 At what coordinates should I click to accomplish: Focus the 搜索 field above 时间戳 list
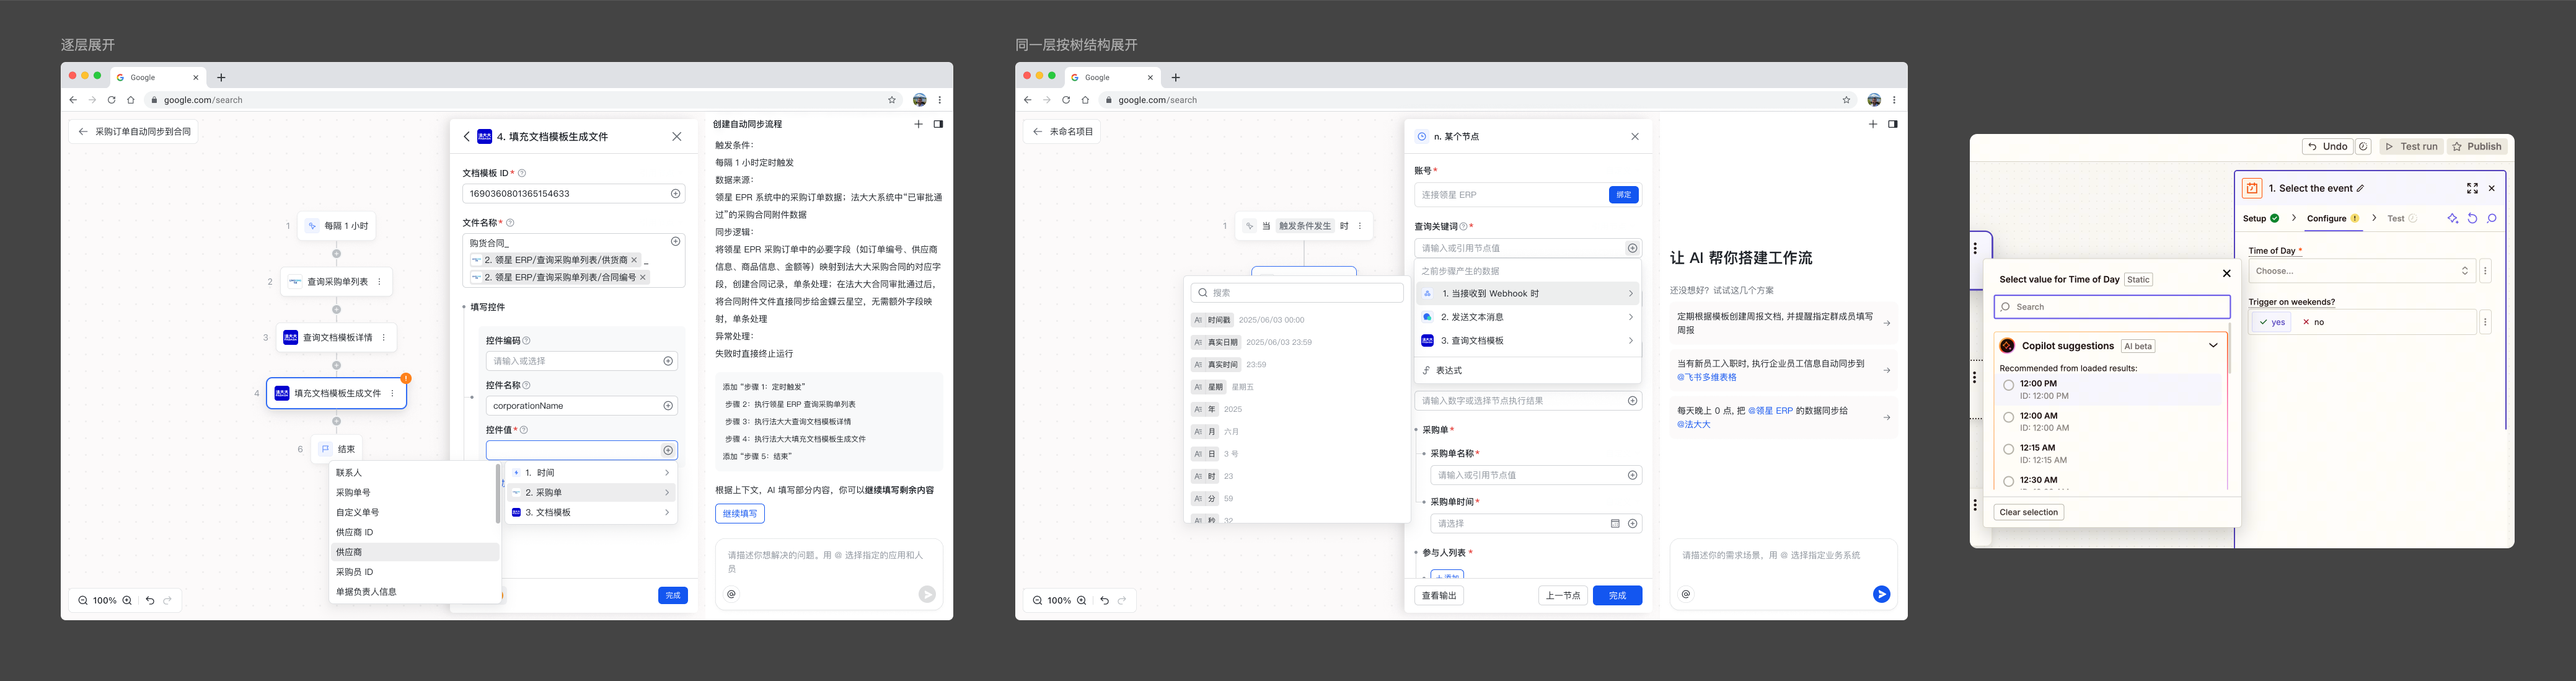pyautogui.click(x=1297, y=293)
